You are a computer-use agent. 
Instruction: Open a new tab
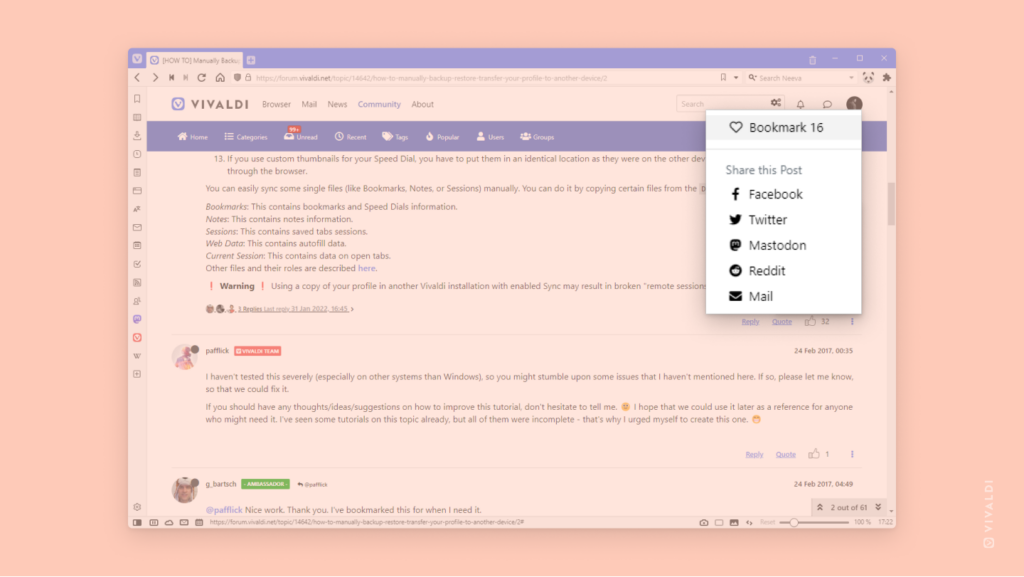click(251, 60)
